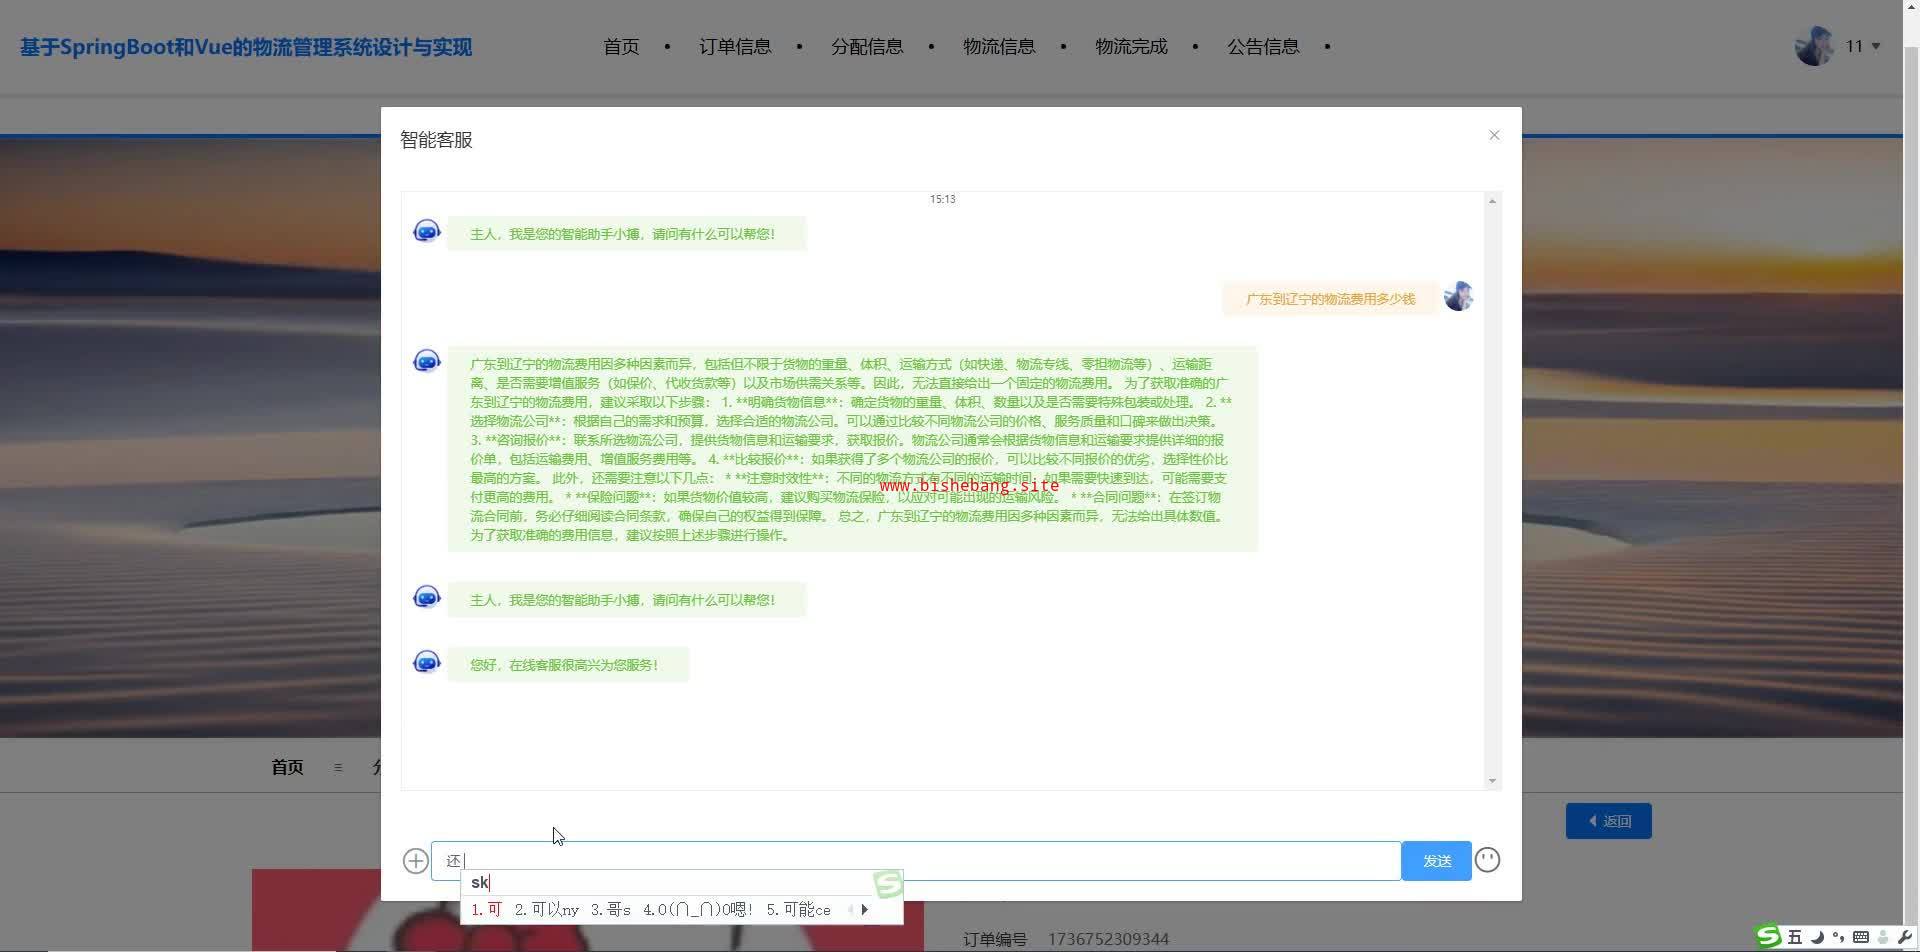Open the soft keyboard icon on IME toolbar
Screen dimensions: 1920x952
pyautogui.click(x=1860, y=937)
